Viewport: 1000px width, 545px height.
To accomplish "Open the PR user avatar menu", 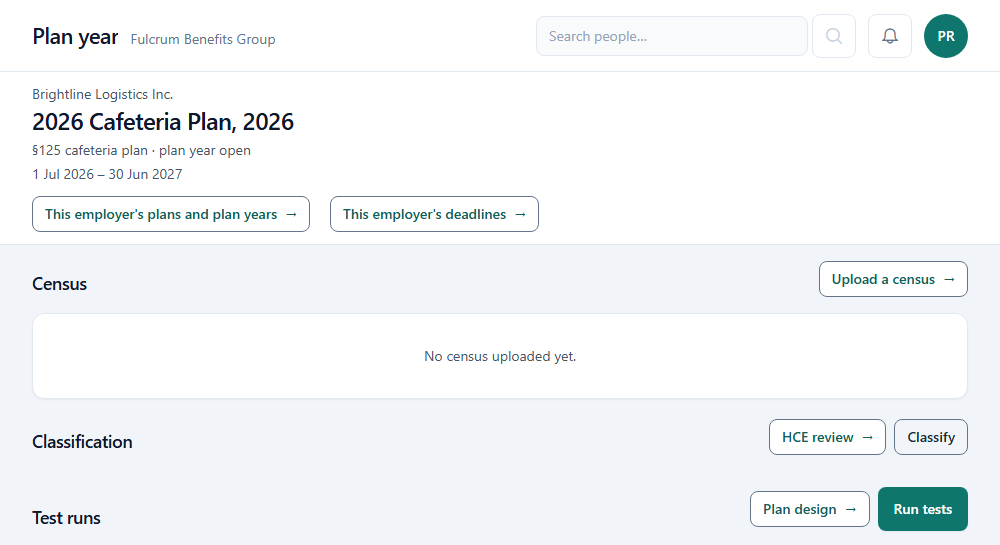I will coord(946,36).
